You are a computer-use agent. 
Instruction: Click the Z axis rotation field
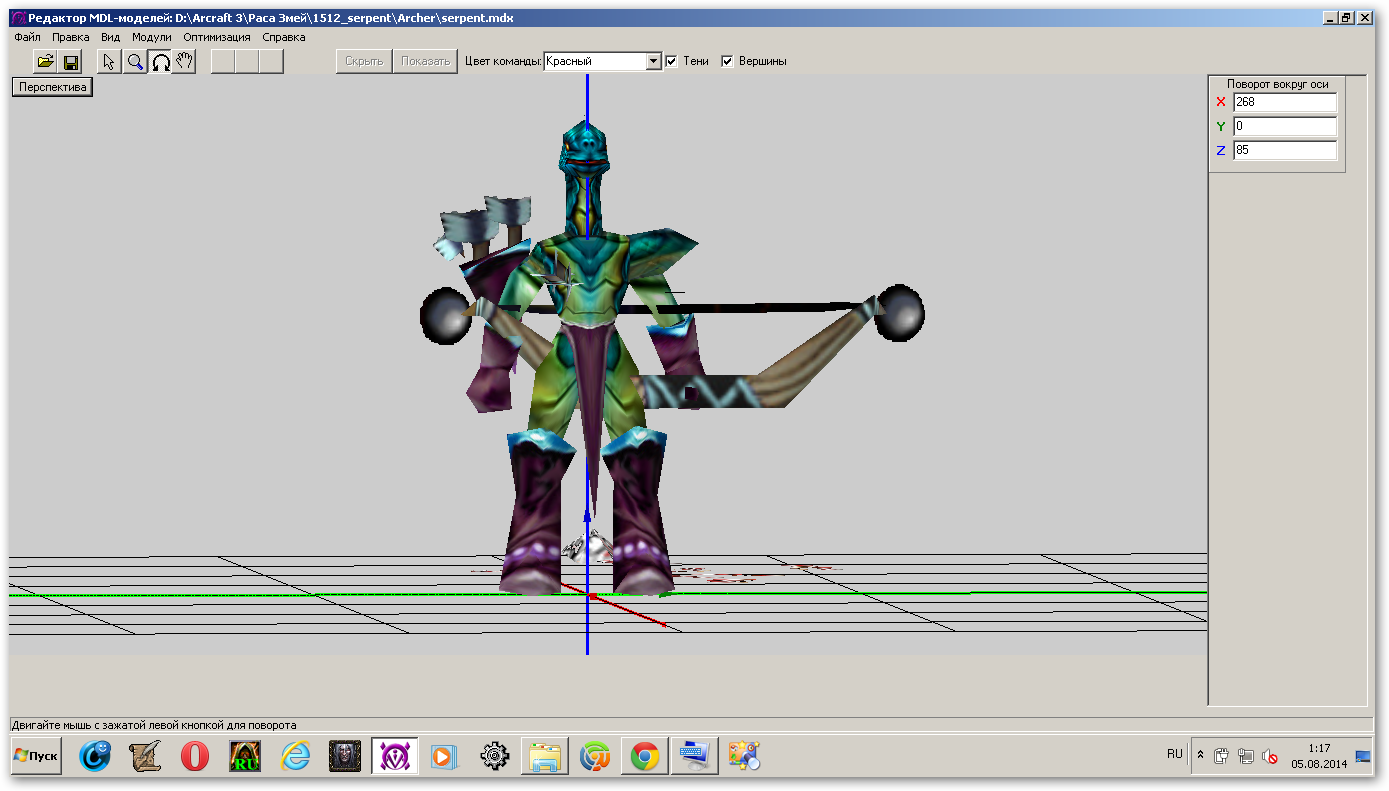pyautogui.click(x=1284, y=150)
